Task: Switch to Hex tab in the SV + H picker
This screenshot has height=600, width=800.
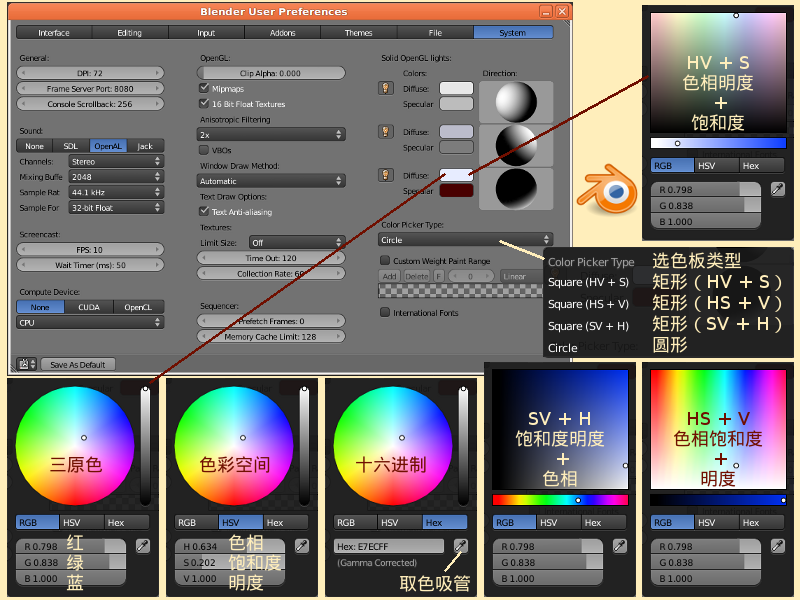Action: (x=604, y=522)
